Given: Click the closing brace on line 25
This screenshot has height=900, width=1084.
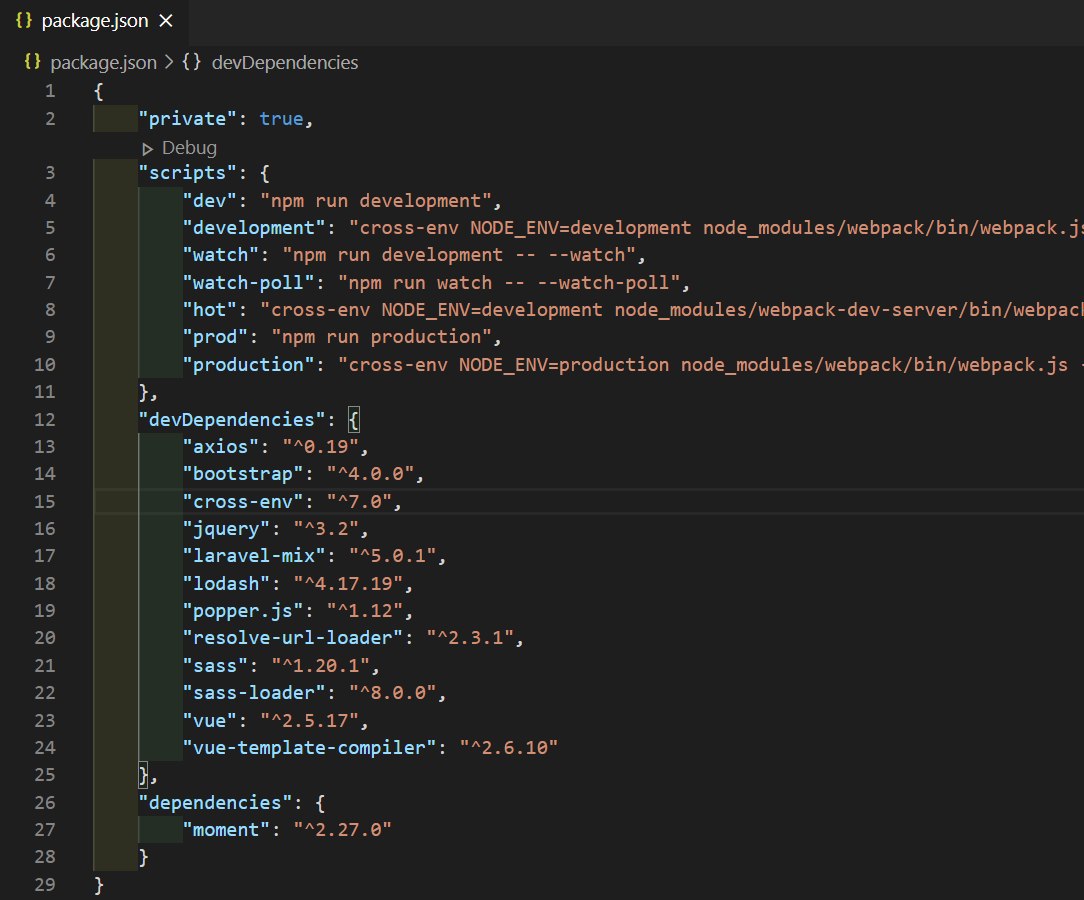Looking at the screenshot, I should click(143, 775).
